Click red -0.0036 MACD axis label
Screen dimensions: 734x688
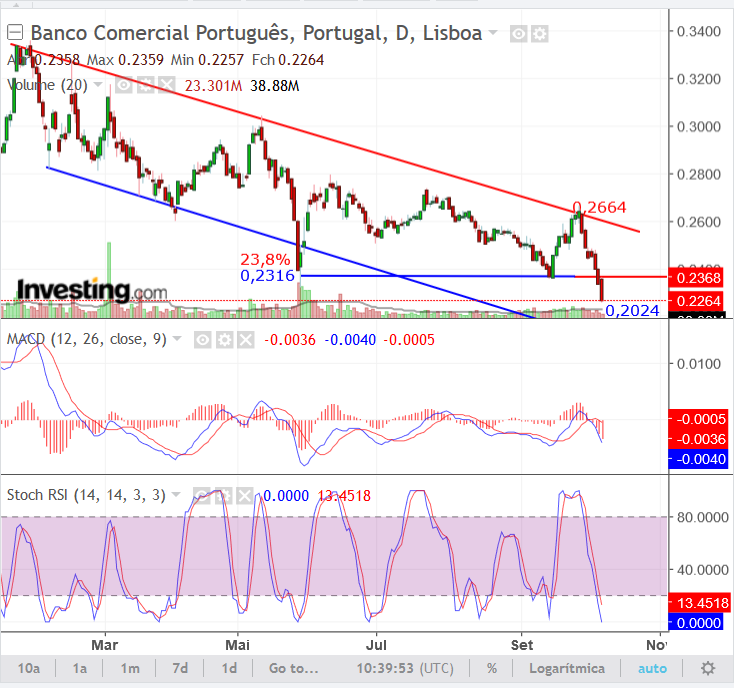click(x=697, y=439)
